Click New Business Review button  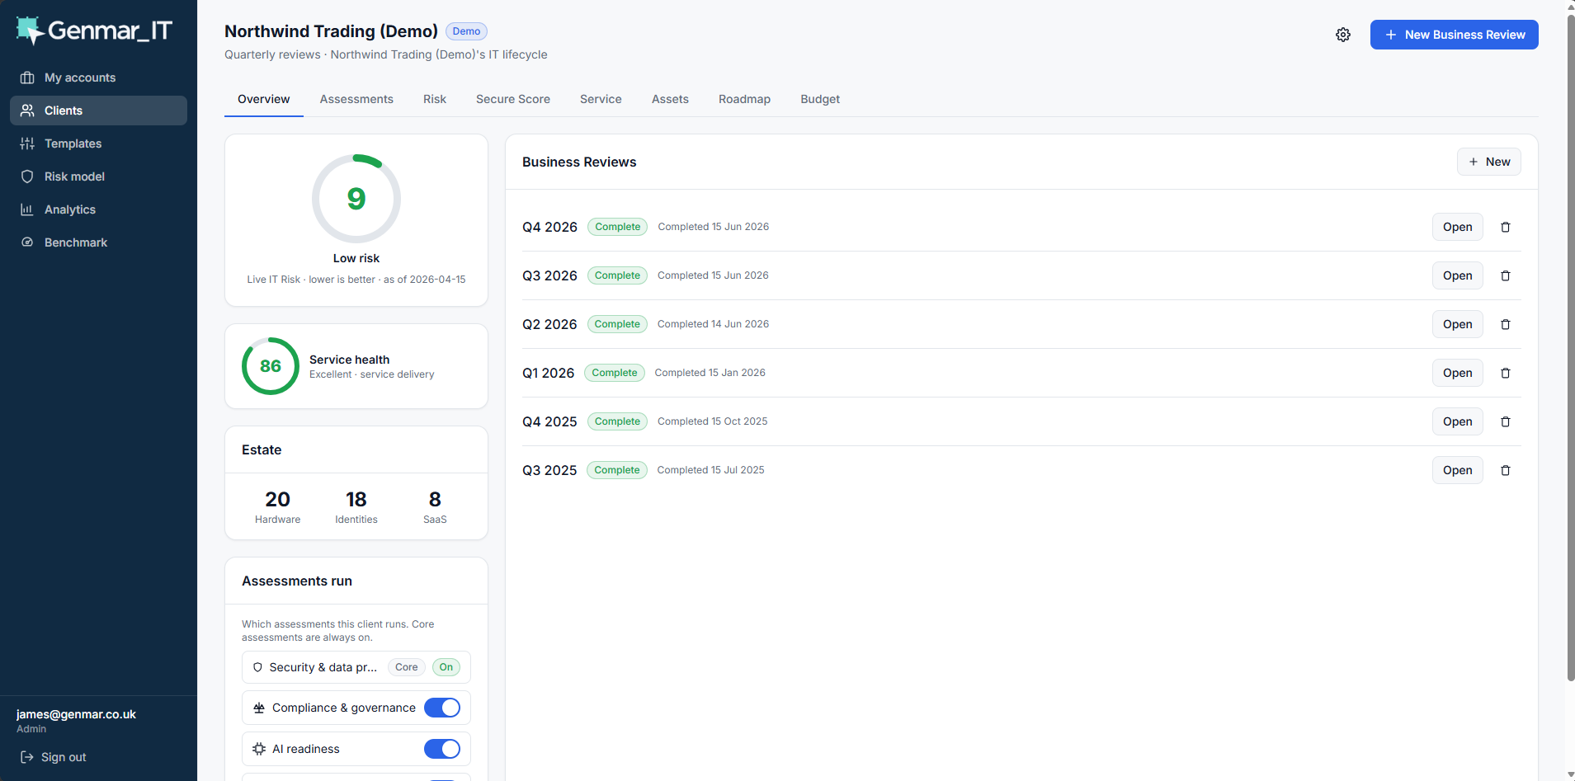point(1454,35)
